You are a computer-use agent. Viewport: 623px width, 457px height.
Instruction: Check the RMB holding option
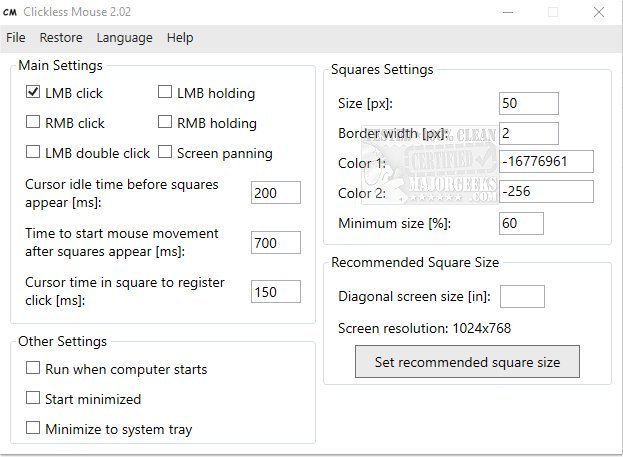pyautogui.click(x=166, y=123)
